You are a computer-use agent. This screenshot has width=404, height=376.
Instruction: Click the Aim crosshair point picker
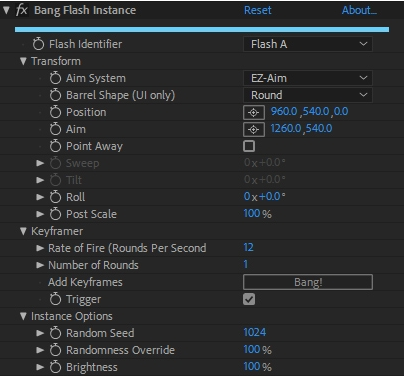pyautogui.click(x=254, y=130)
